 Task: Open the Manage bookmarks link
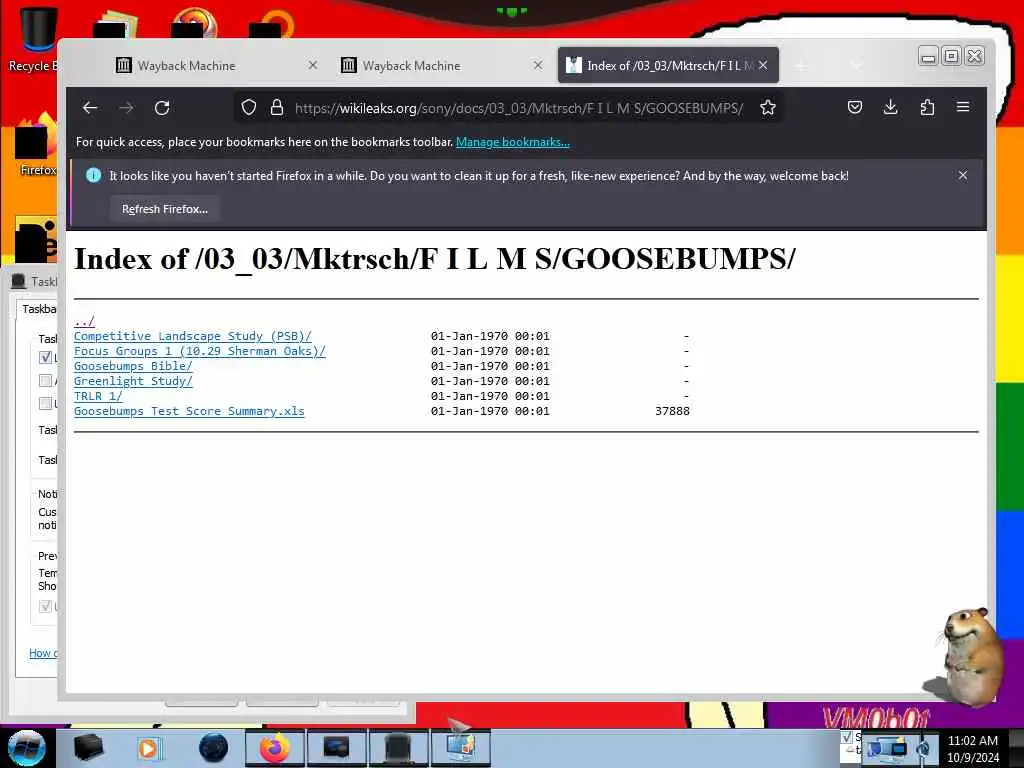513,142
